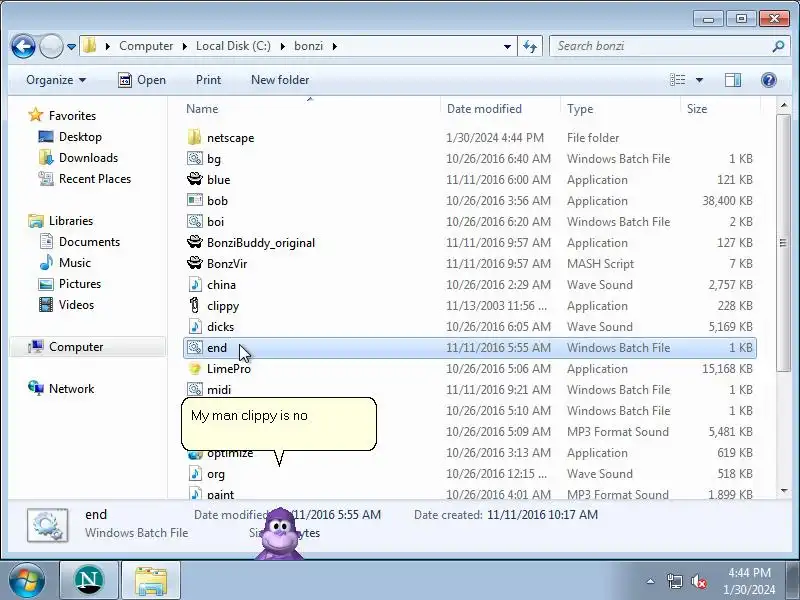
Task: Select the BonziBuddy_original application icon
Action: tap(194, 242)
